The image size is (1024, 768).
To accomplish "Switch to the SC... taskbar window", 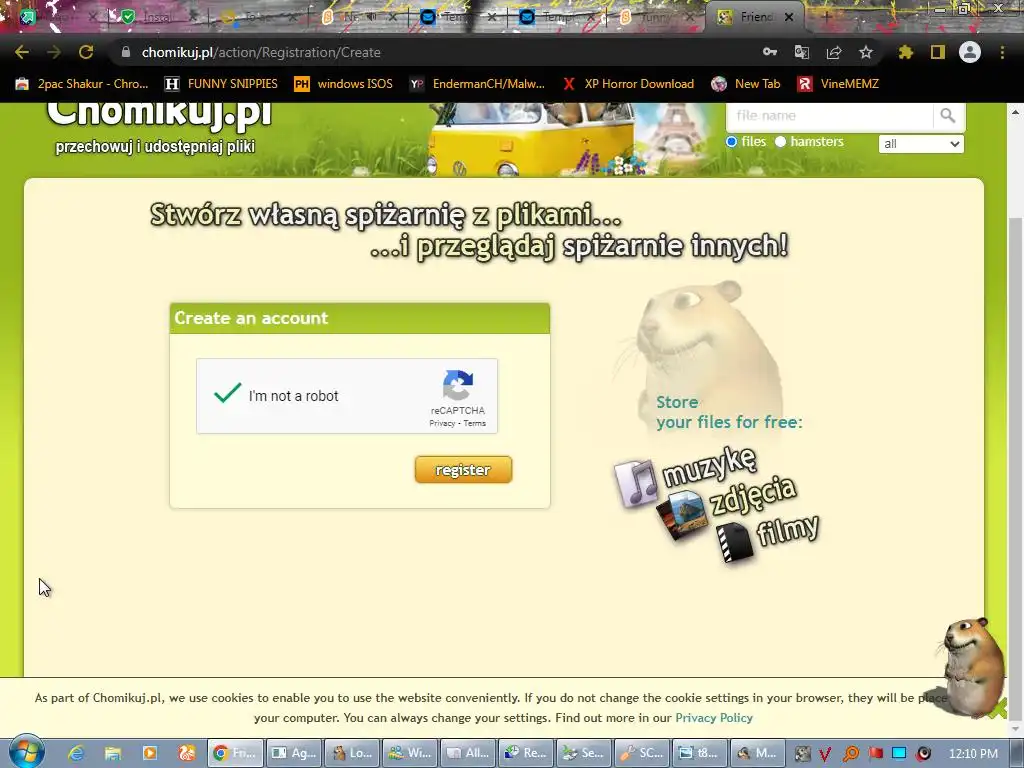I will pos(642,753).
